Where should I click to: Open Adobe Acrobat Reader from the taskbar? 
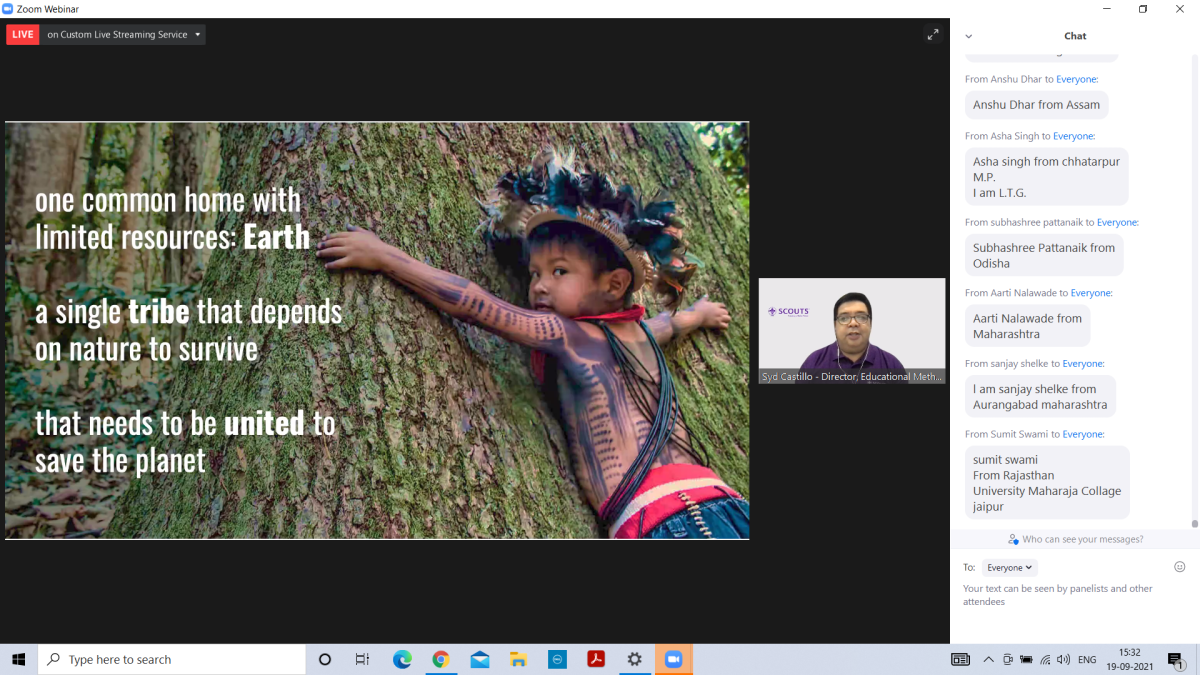[596, 659]
